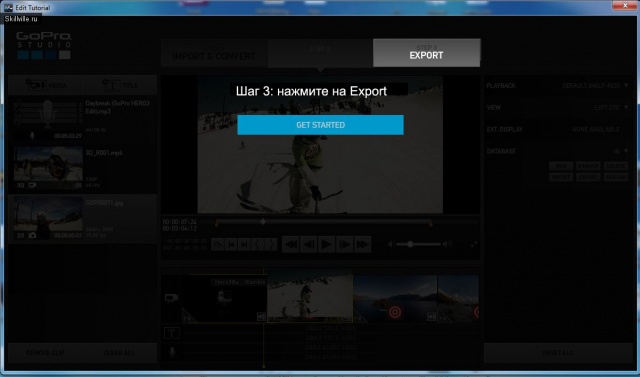Click the rewind double-arrow playback icon
Image resolution: width=640 pixels, height=377 pixels.
point(290,244)
